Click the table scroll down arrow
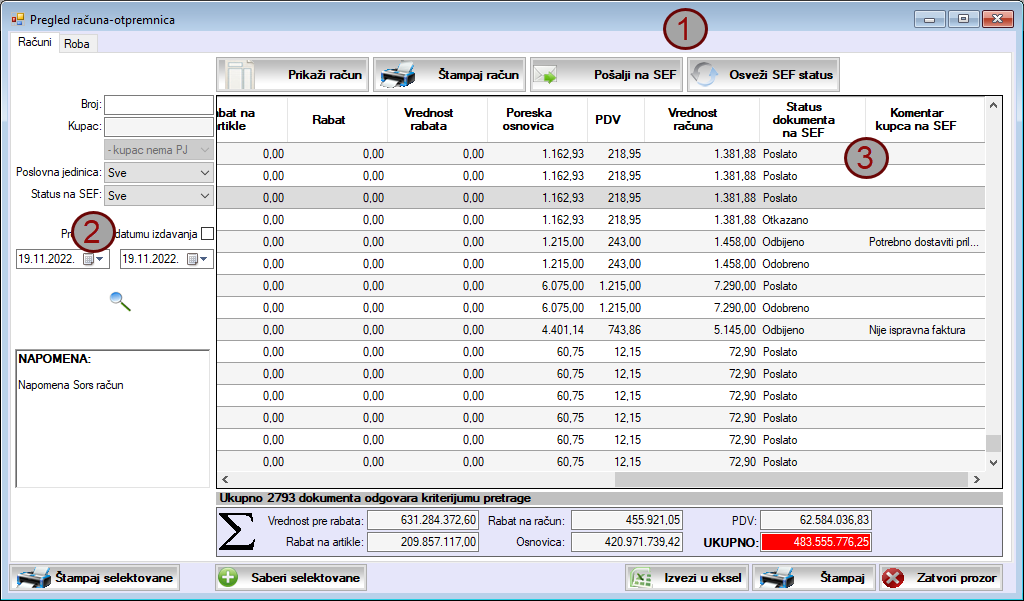Viewport: 1024px width, 601px height. tap(993, 463)
